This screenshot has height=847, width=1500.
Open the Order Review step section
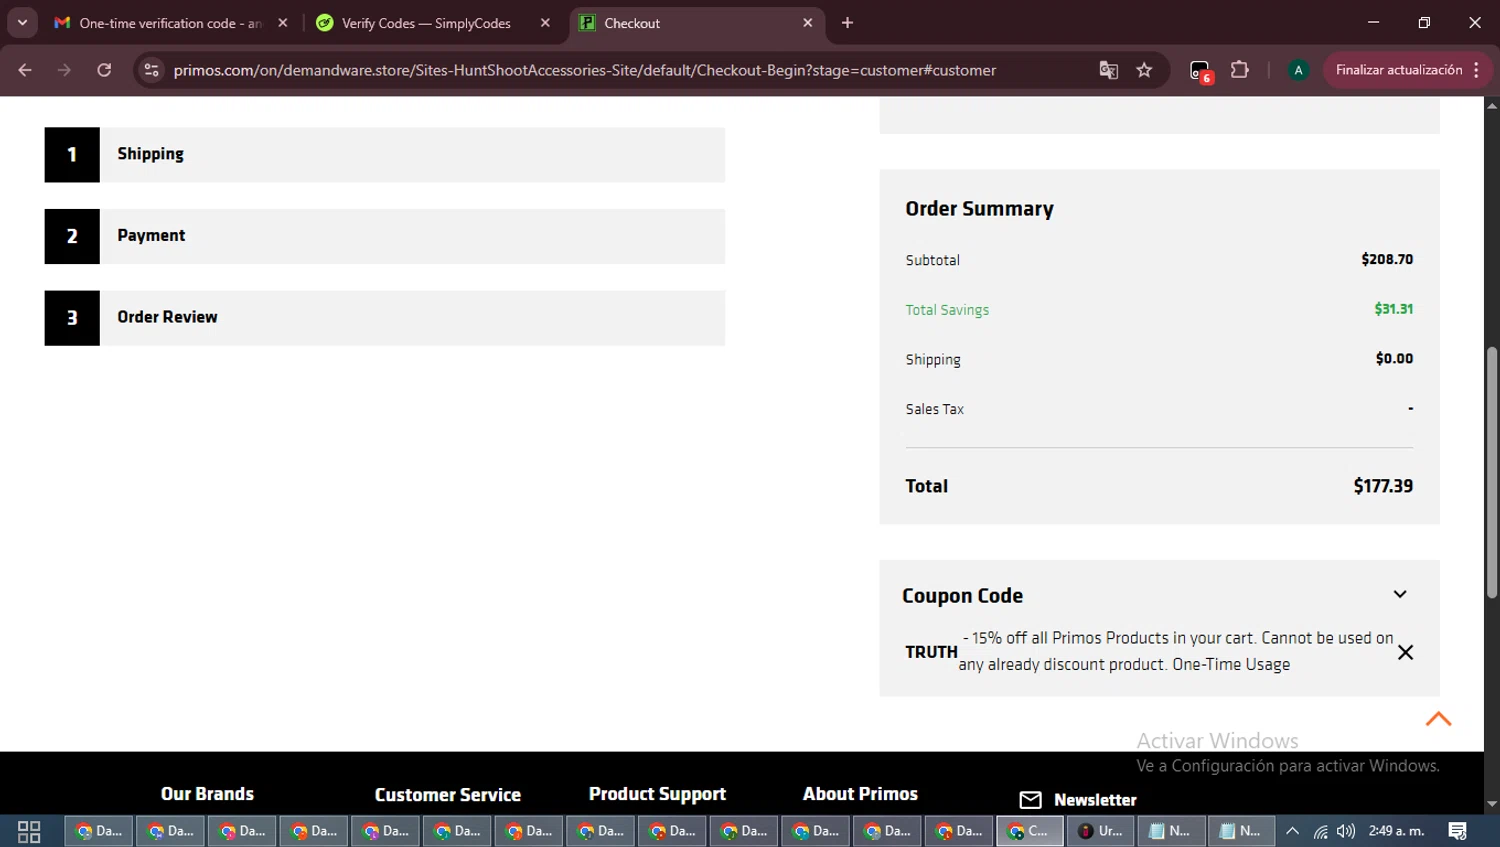tap(385, 318)
